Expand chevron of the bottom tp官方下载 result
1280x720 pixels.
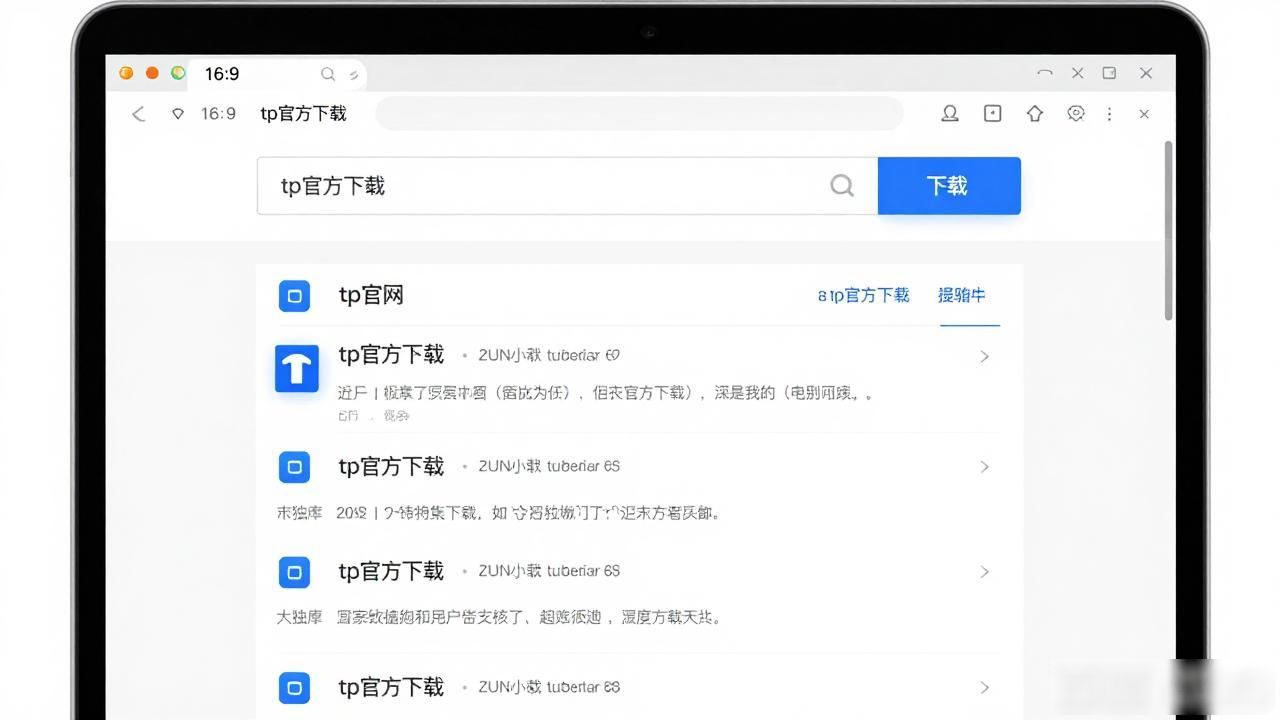[985, 688]
